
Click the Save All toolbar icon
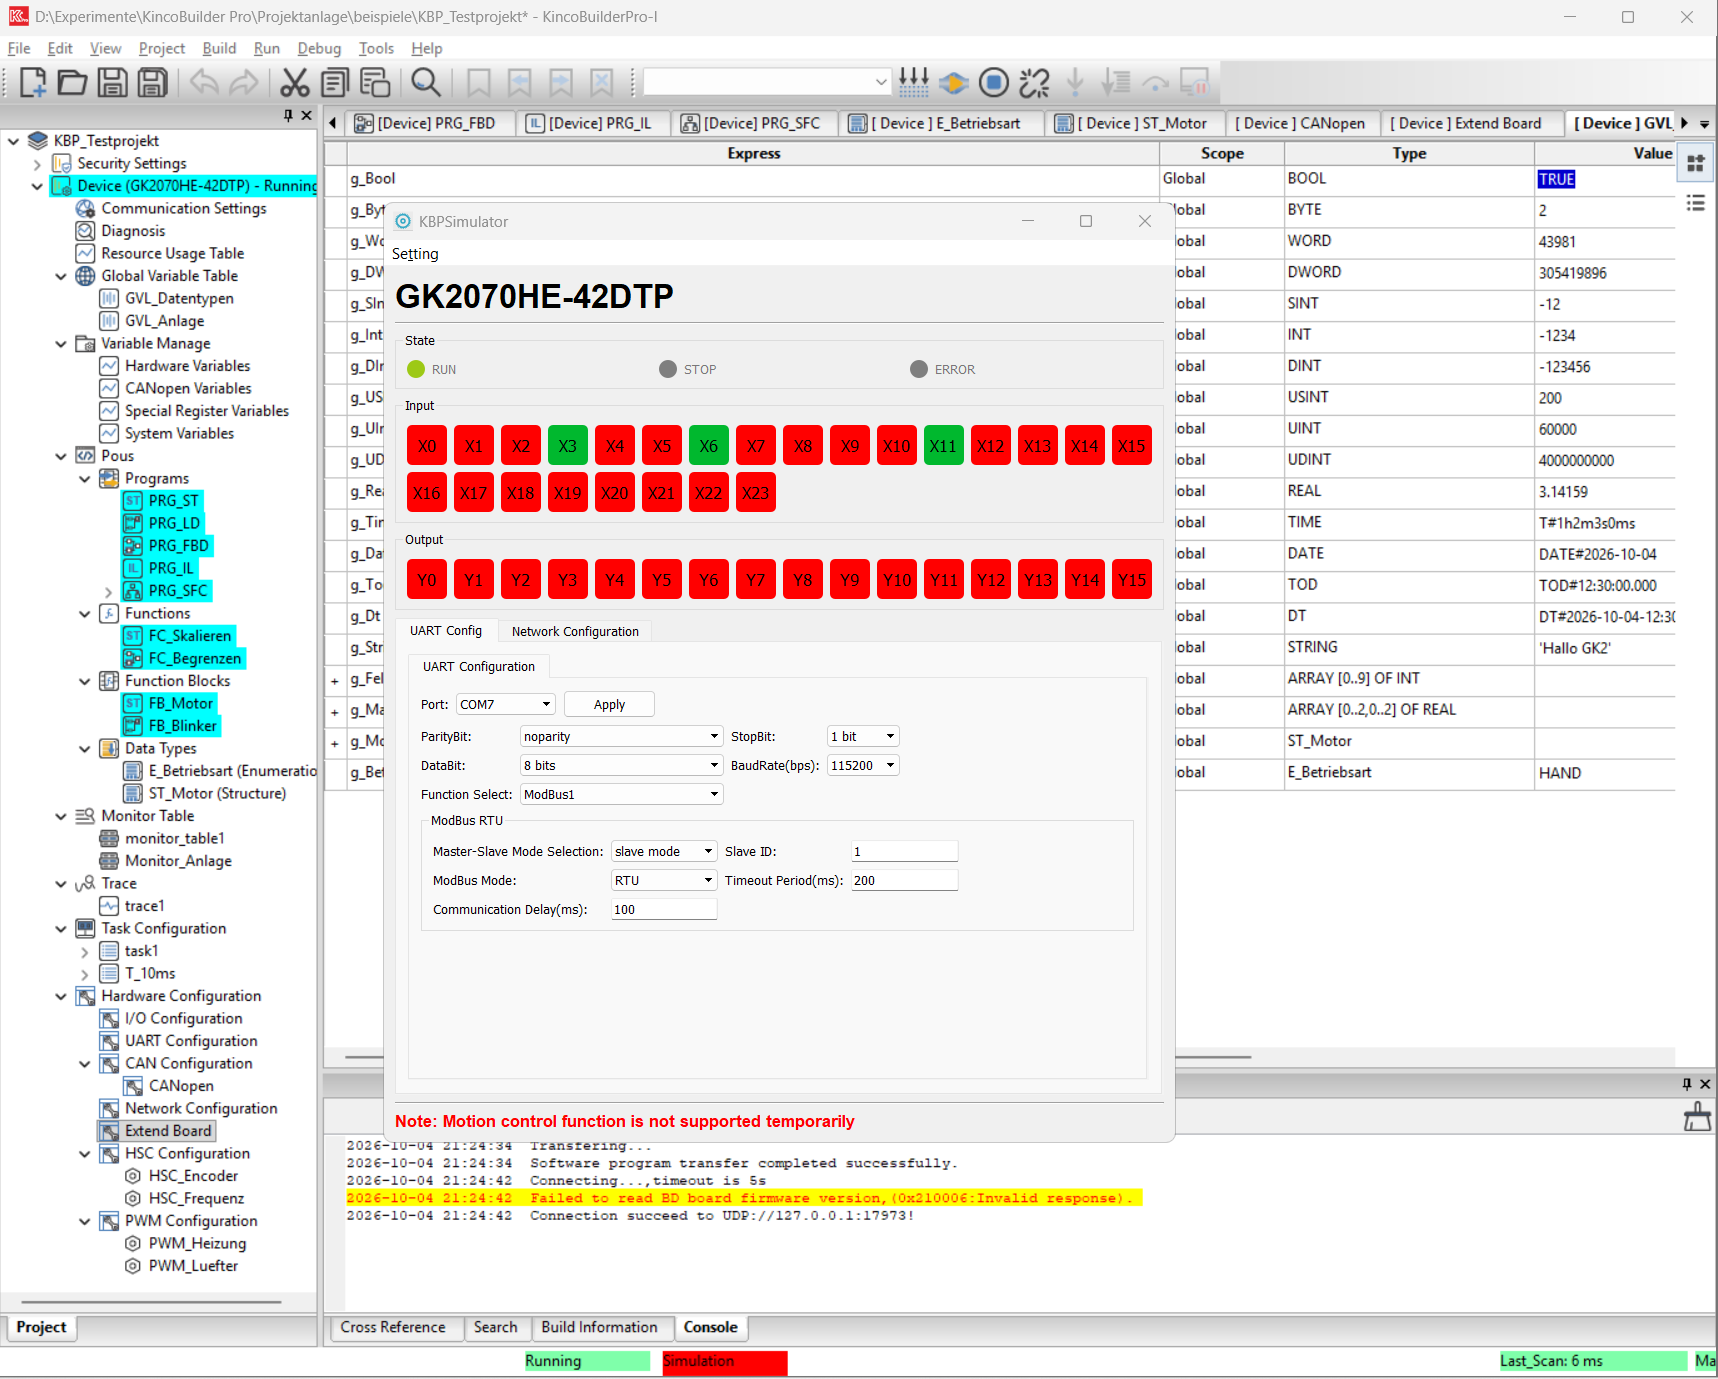coord(152,82)
